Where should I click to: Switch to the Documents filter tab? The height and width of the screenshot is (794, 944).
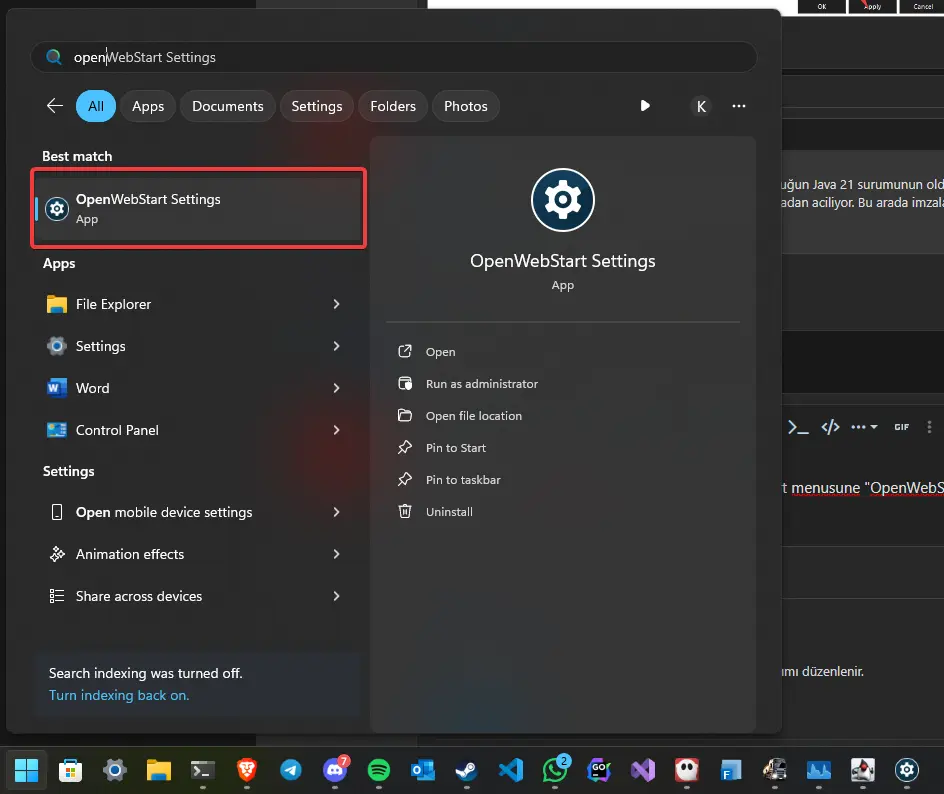point(228,106)
